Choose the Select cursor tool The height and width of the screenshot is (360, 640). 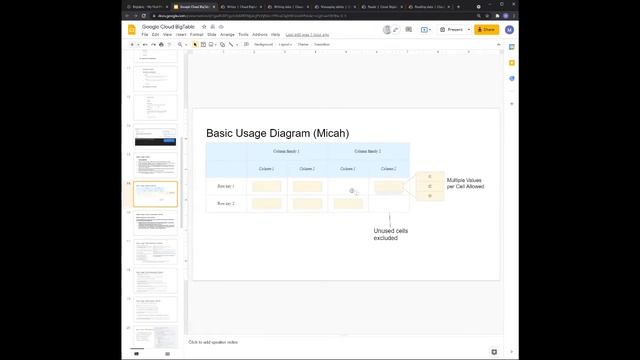(x=195, y=44)
